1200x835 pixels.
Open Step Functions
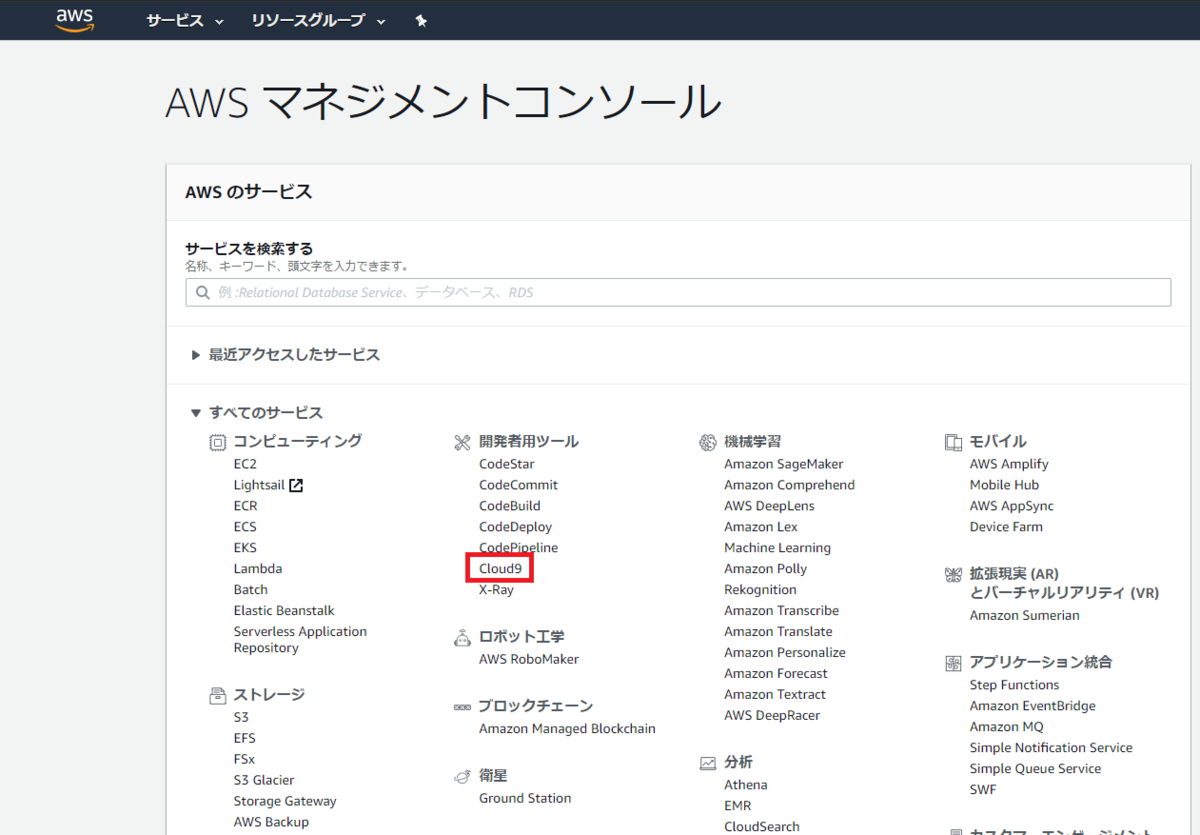pyautogui.click(x=1014, y=685)
